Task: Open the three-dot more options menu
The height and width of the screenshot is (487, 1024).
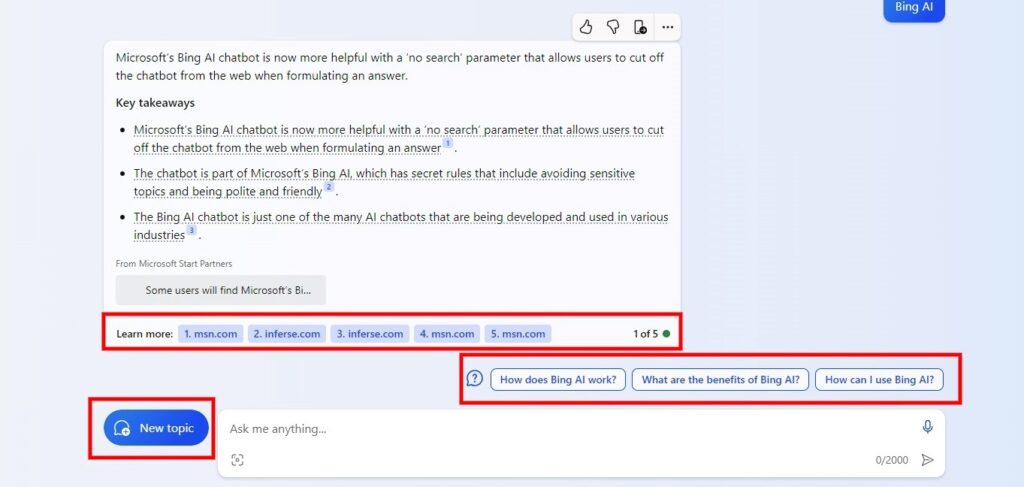Action: (667, 27)
